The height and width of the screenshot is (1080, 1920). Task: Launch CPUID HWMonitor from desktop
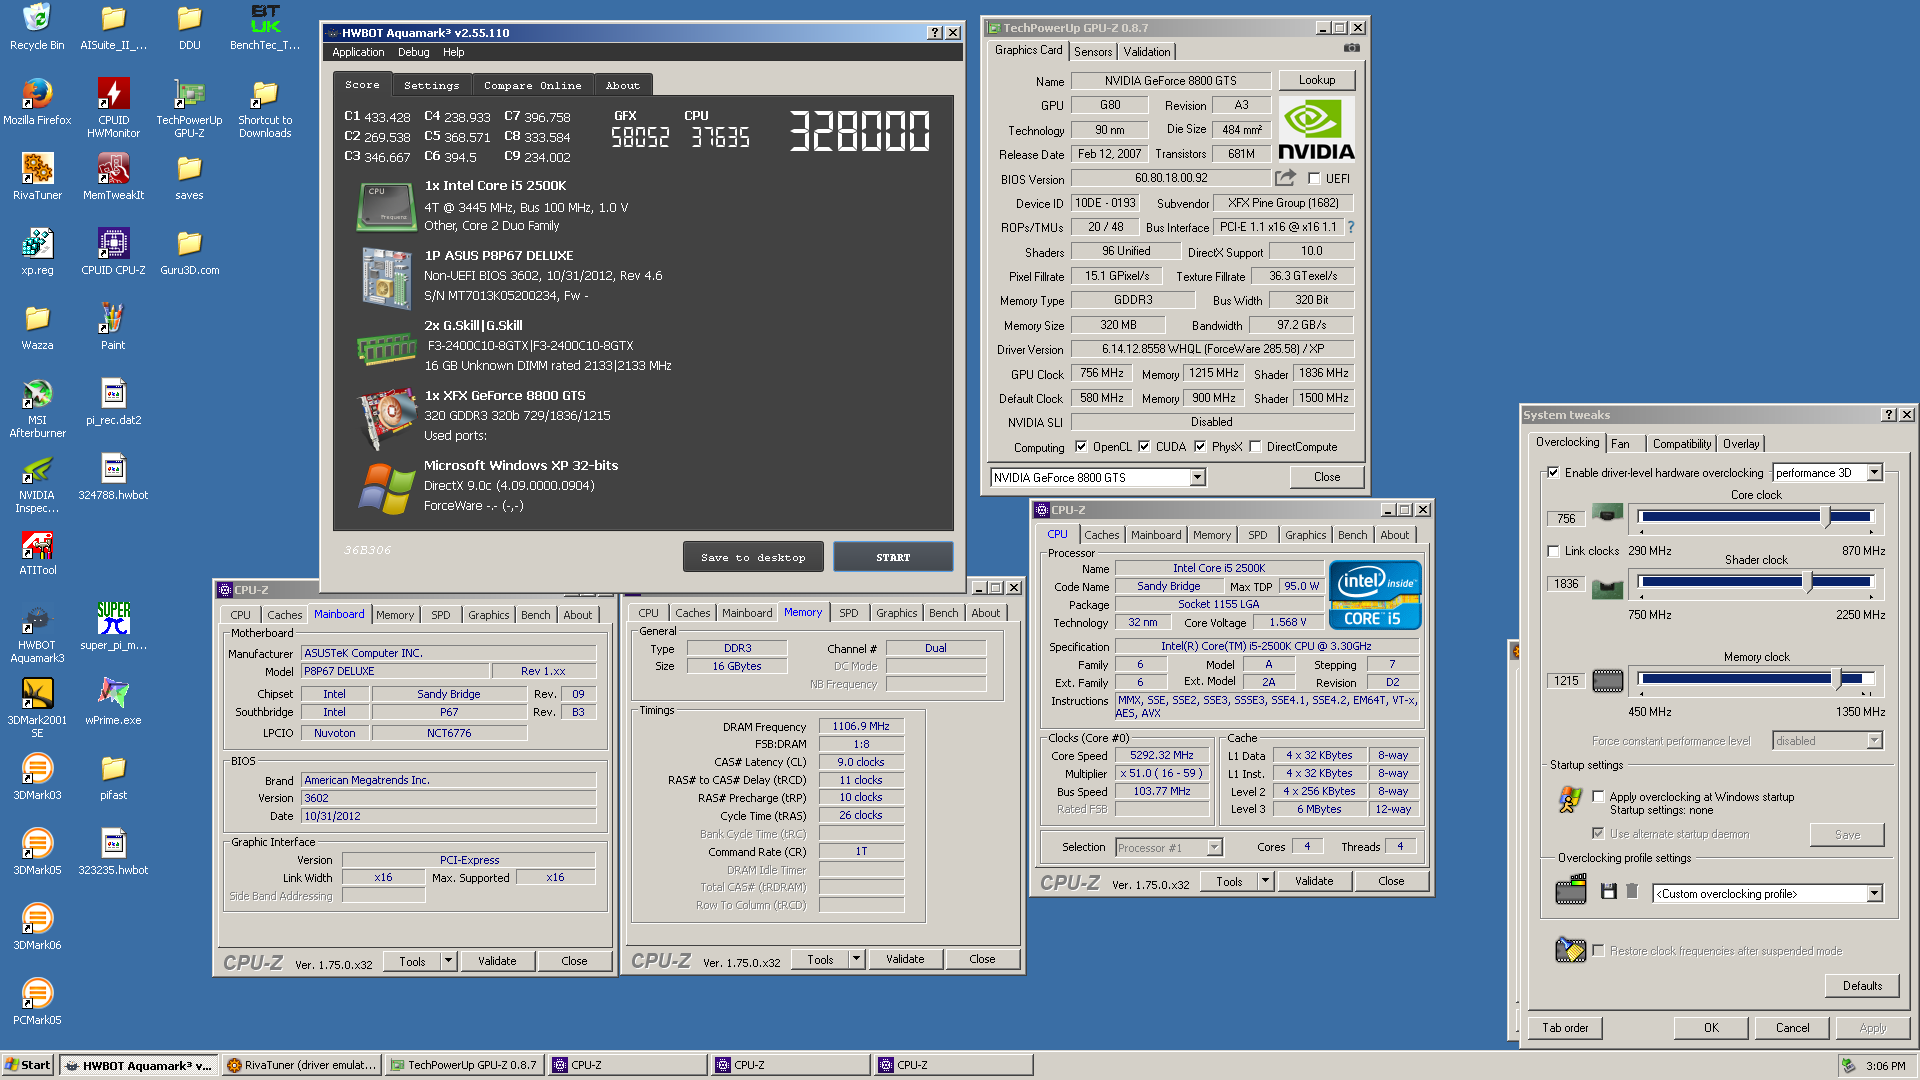coord(113,108)
